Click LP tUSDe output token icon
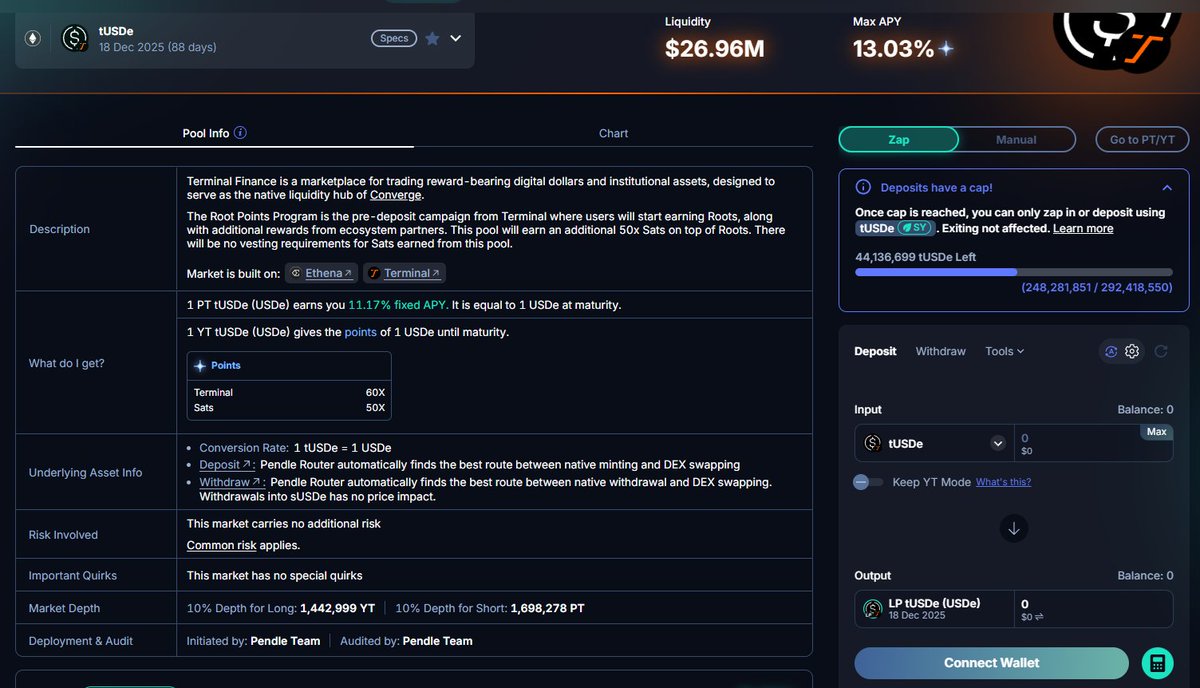Viewport: 1200px width, 688px height. [874, 609]
